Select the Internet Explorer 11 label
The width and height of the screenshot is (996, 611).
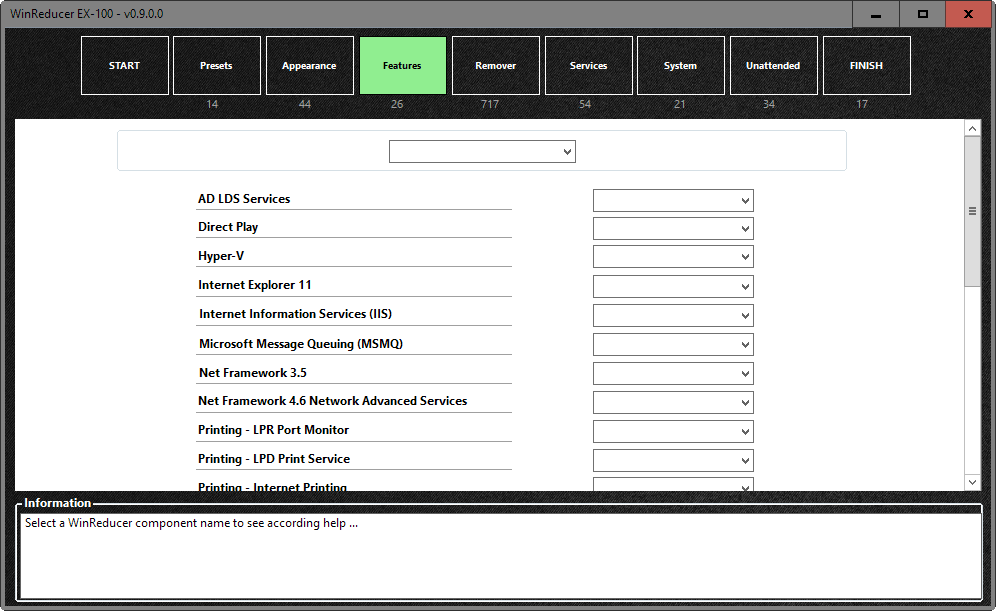click(x=255, y=285)
